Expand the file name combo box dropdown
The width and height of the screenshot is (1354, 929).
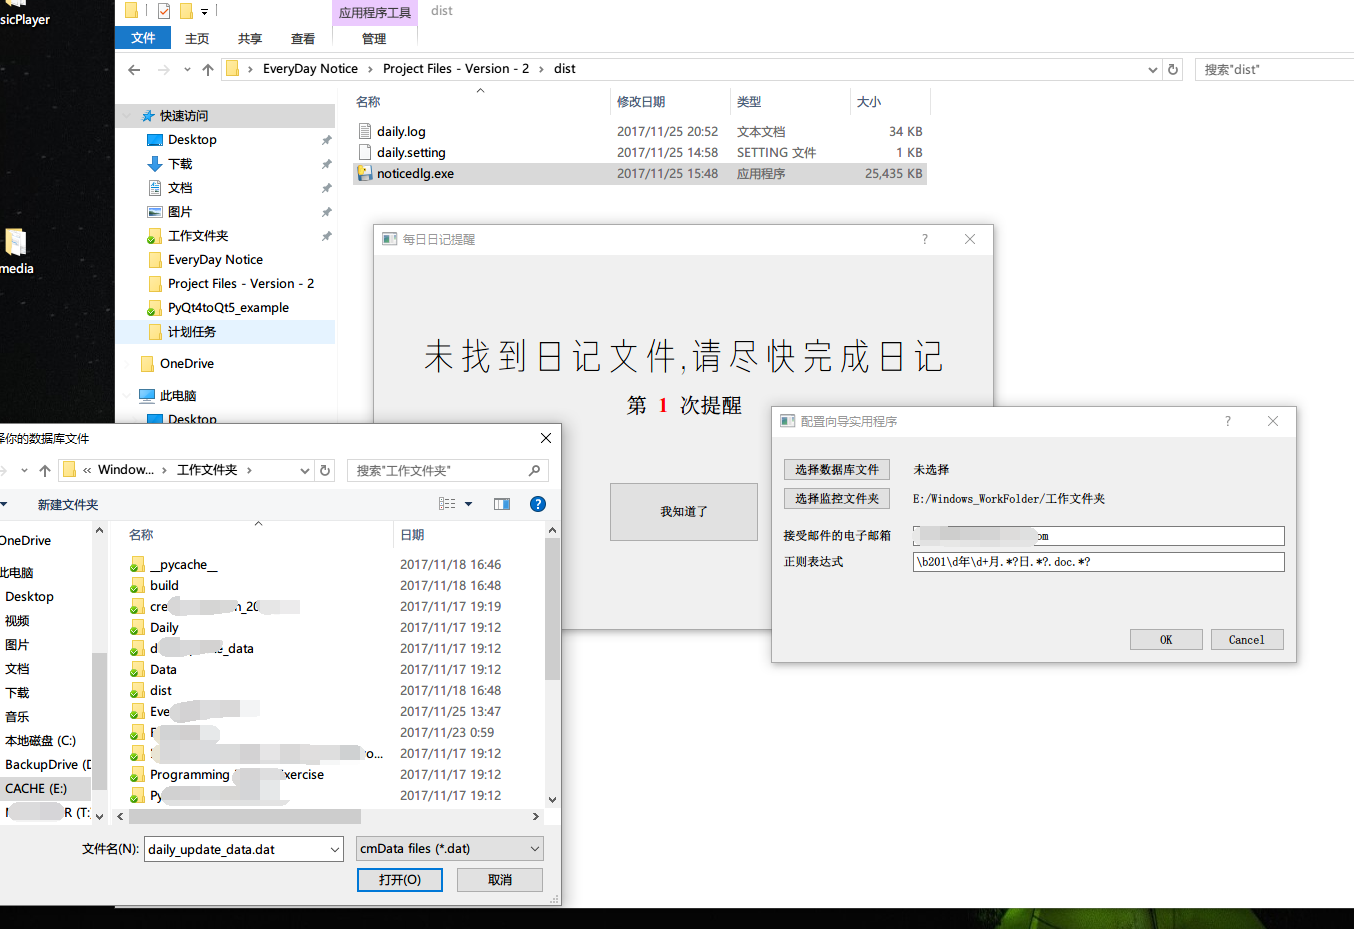[x=335, y=849]
